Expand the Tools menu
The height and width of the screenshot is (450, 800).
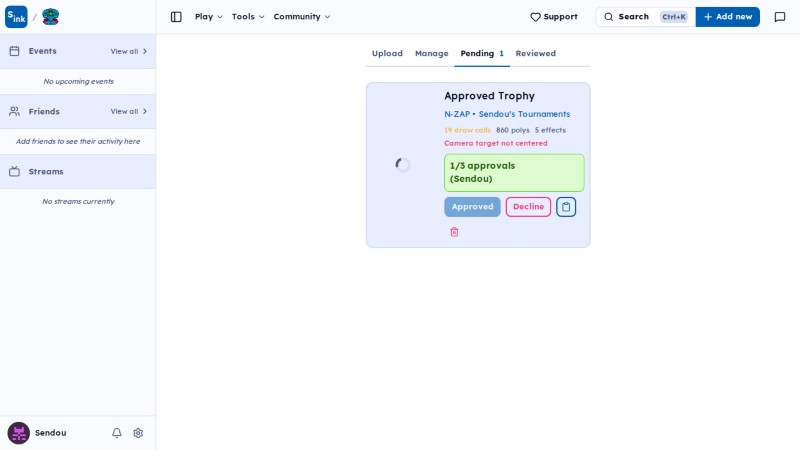tap(248, 17)
